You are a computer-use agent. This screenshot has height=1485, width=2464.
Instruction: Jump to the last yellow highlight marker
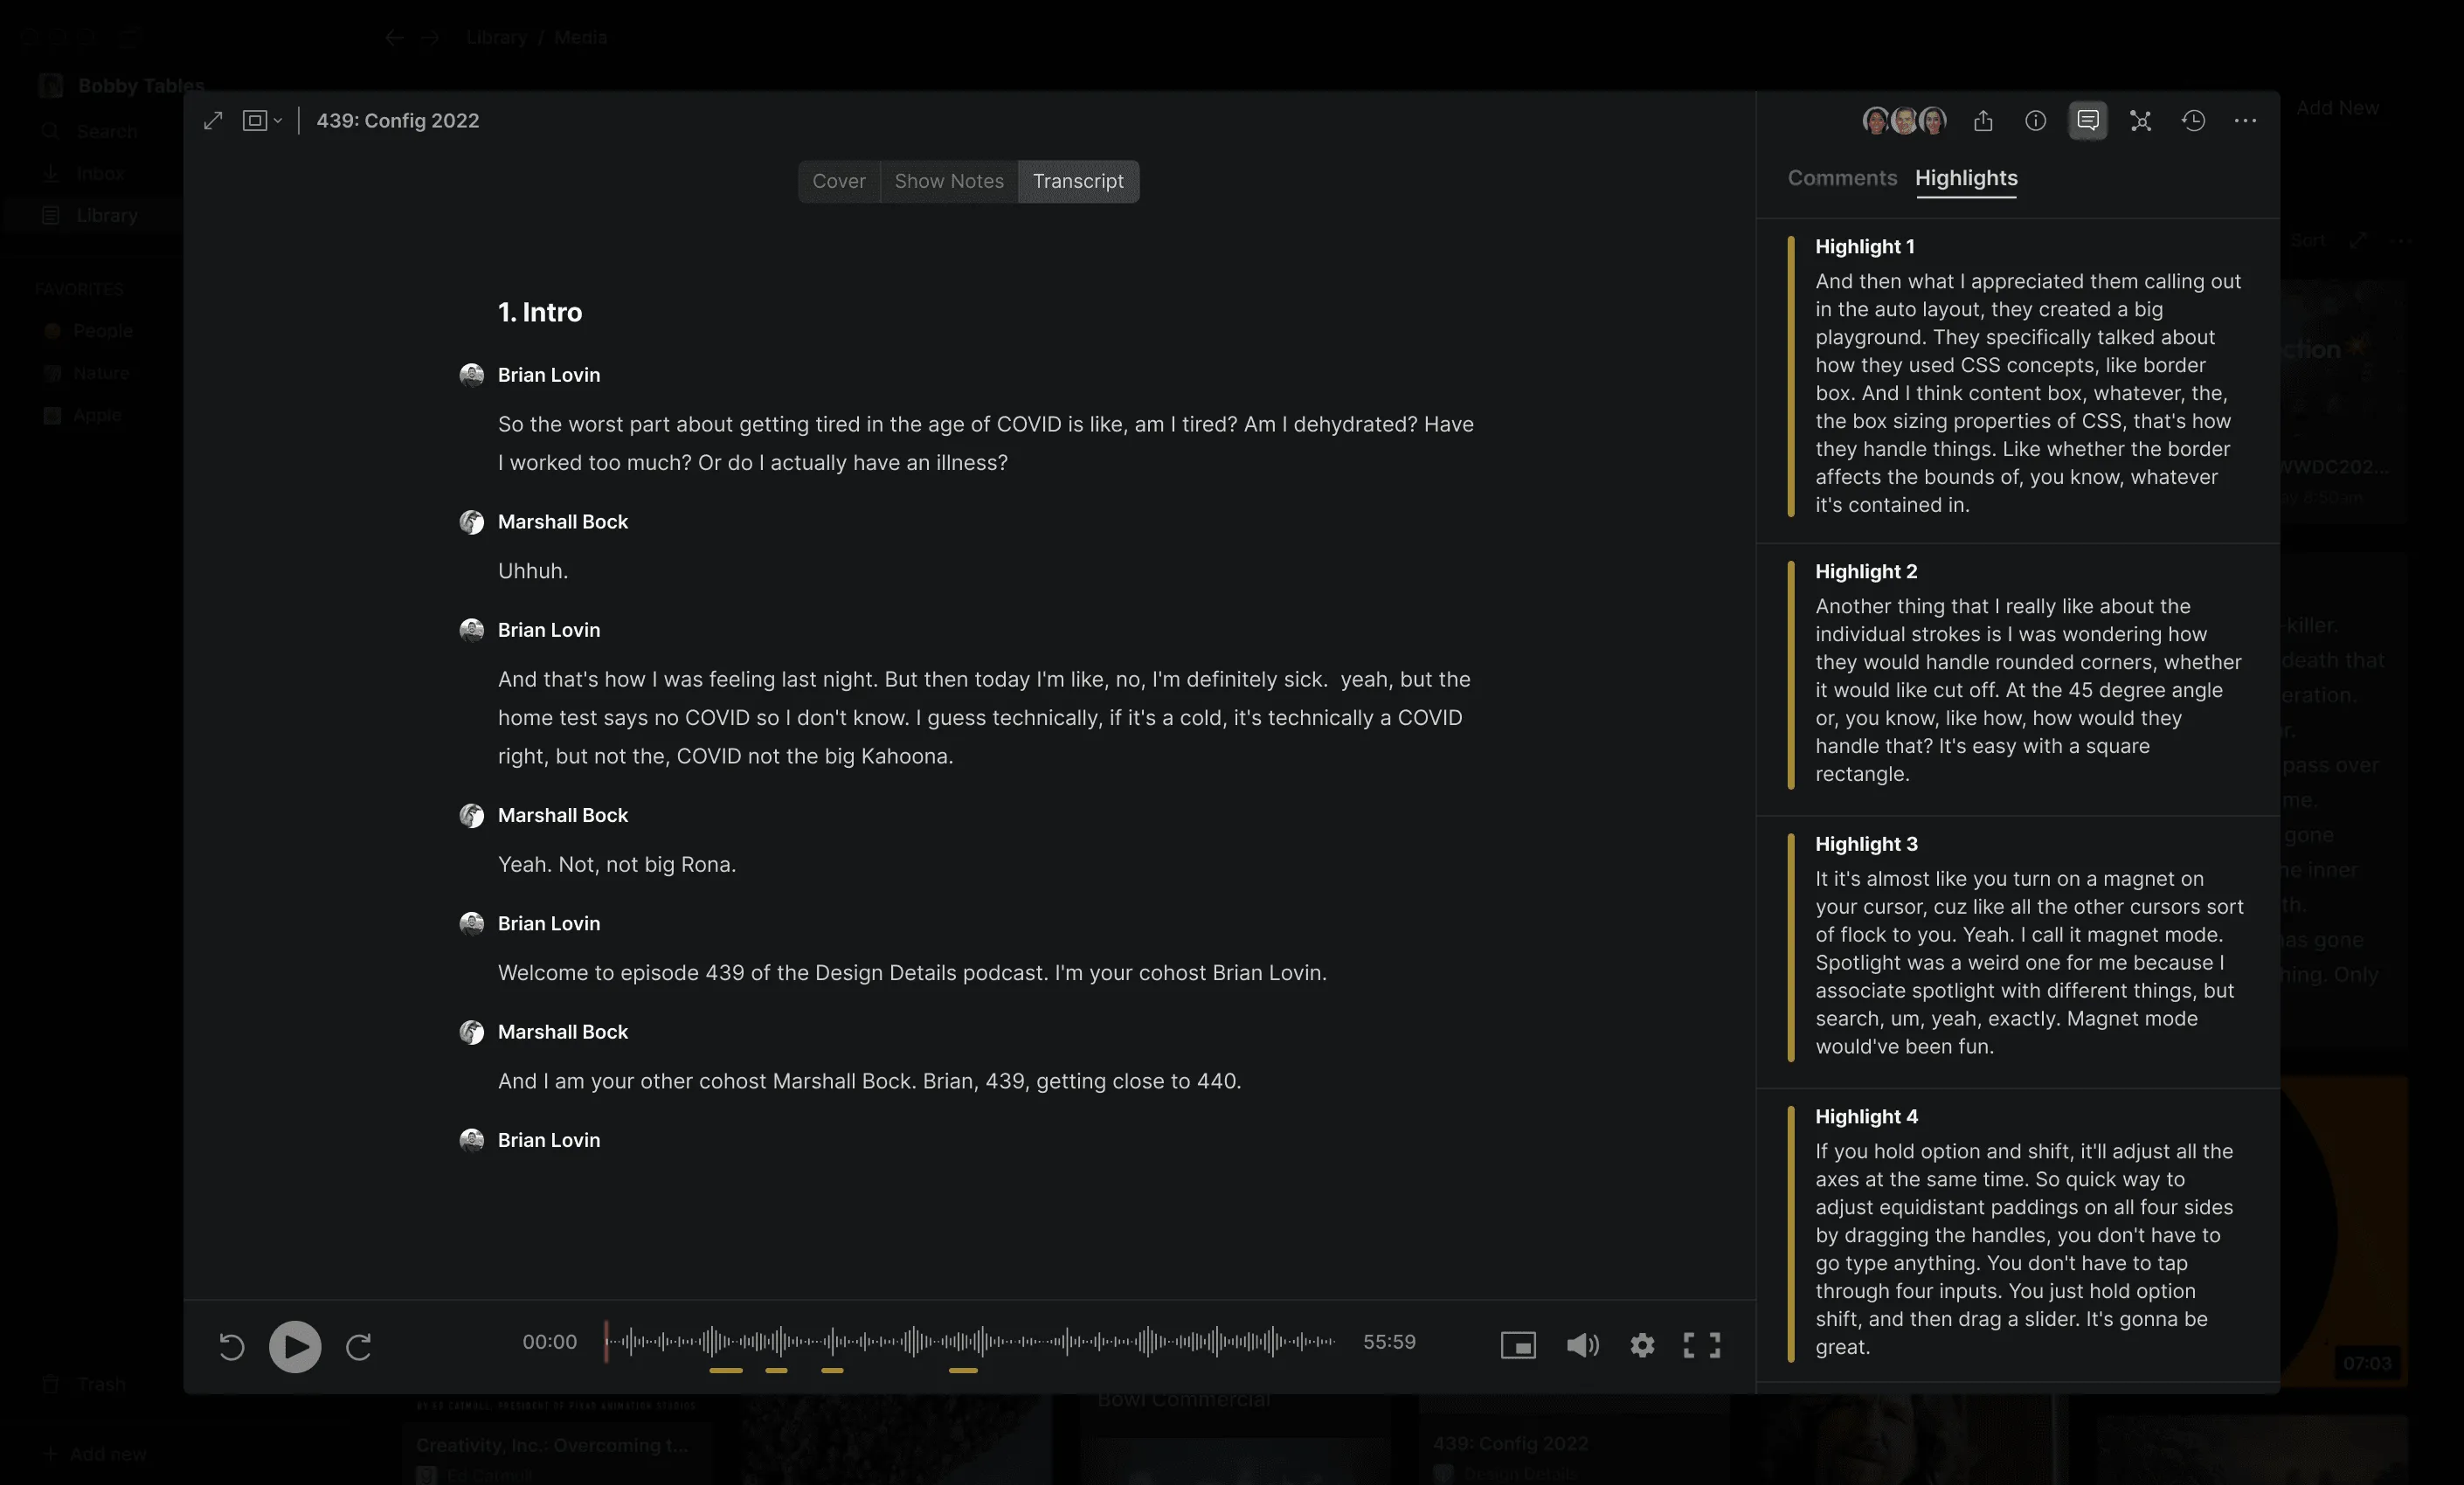(963, 1370)
